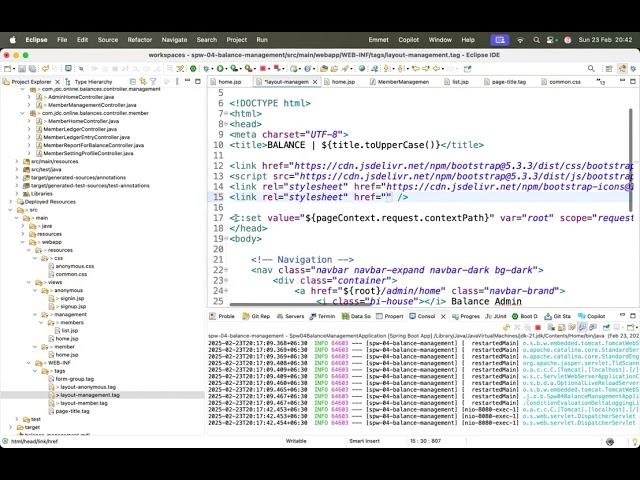Click the Control Center icon in the menu bar
The width and height of the screenshot is (640, 480).
point(551,40)
